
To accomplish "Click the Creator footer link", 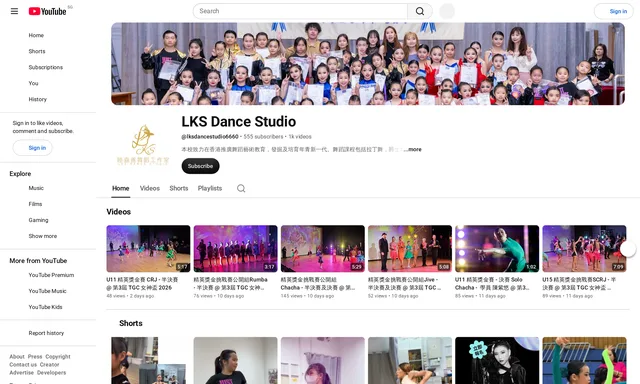I will [49, 365].
